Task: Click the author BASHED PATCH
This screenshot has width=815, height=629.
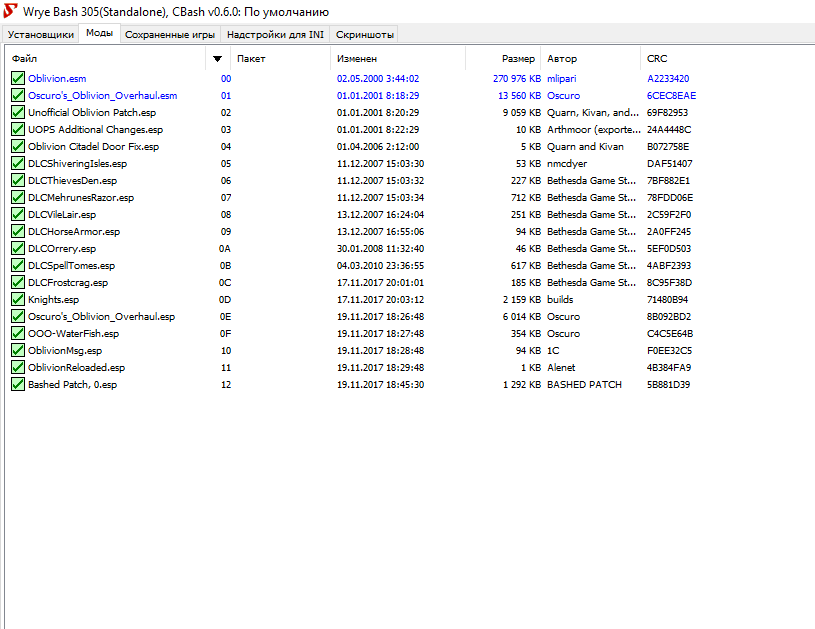Action: pyautogui.click(x=584, y=385)
